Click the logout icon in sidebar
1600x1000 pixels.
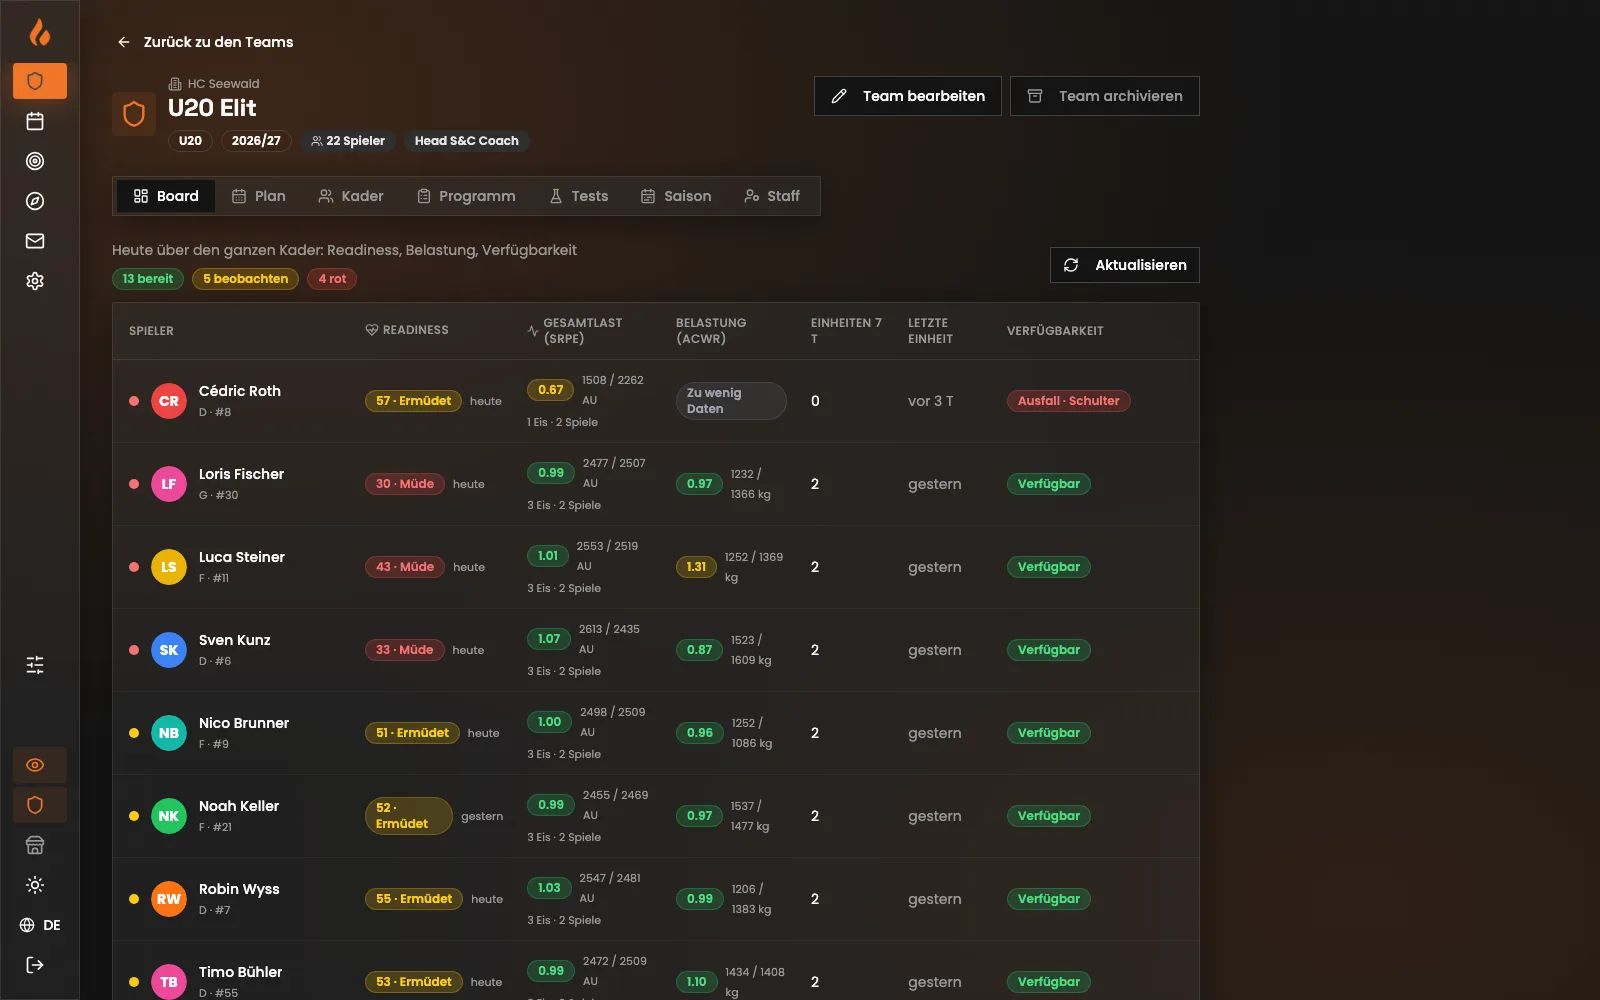(35, 965)
